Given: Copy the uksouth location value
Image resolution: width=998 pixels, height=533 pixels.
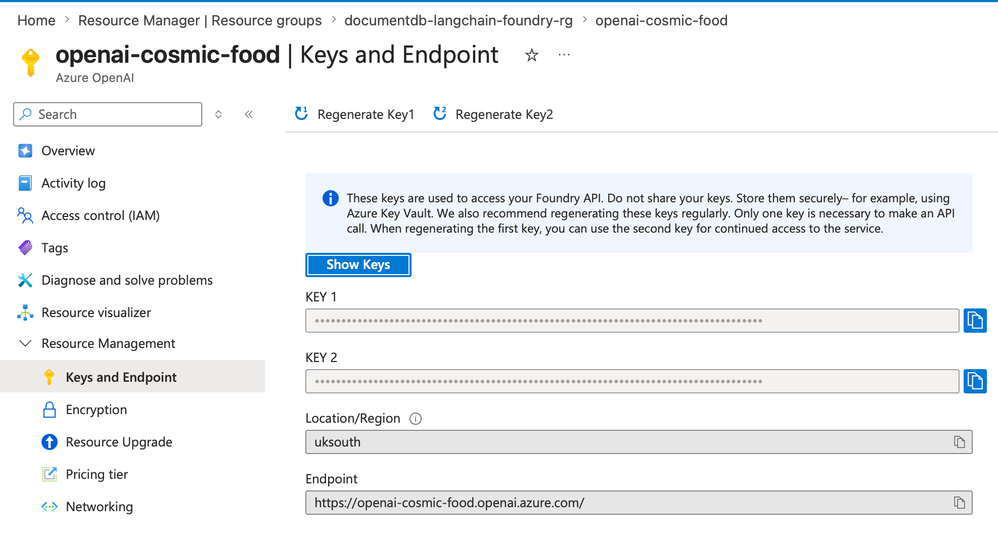Looking at the screenshot, I should click(x=959, y=442).
